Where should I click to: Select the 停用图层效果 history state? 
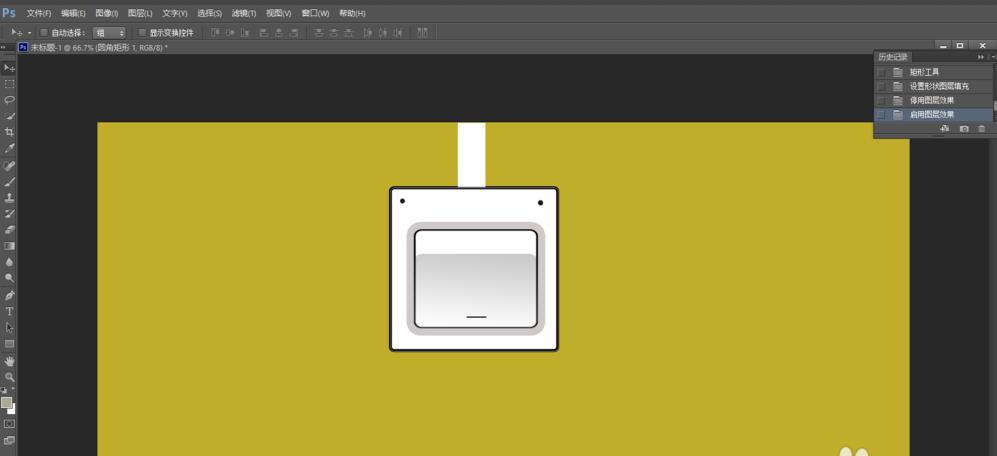coord(931,100)
